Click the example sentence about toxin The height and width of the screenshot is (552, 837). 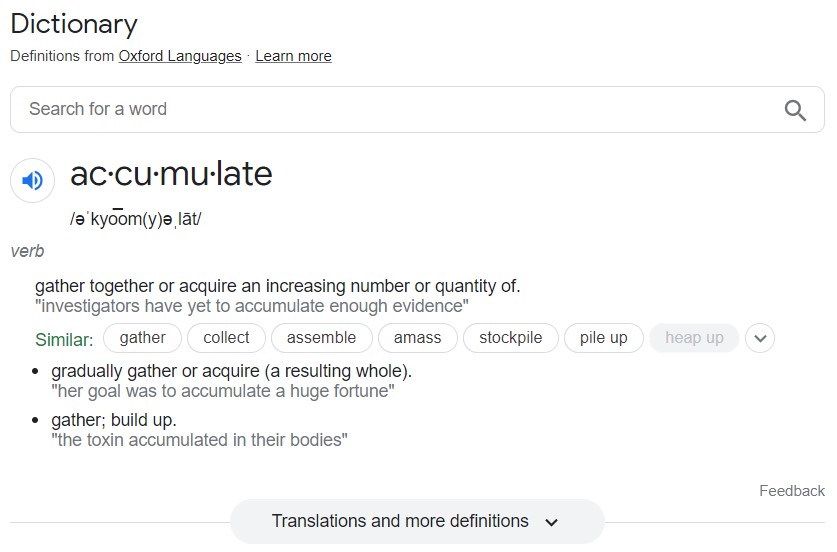[199, 439]
